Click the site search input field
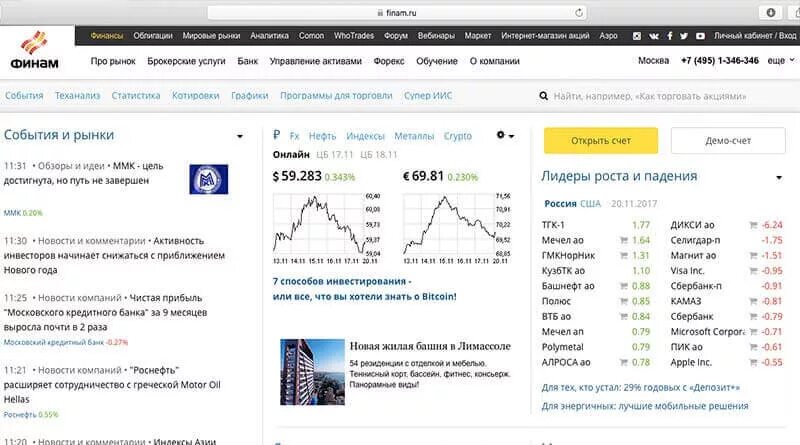800x445 pixels. point(650,96)
